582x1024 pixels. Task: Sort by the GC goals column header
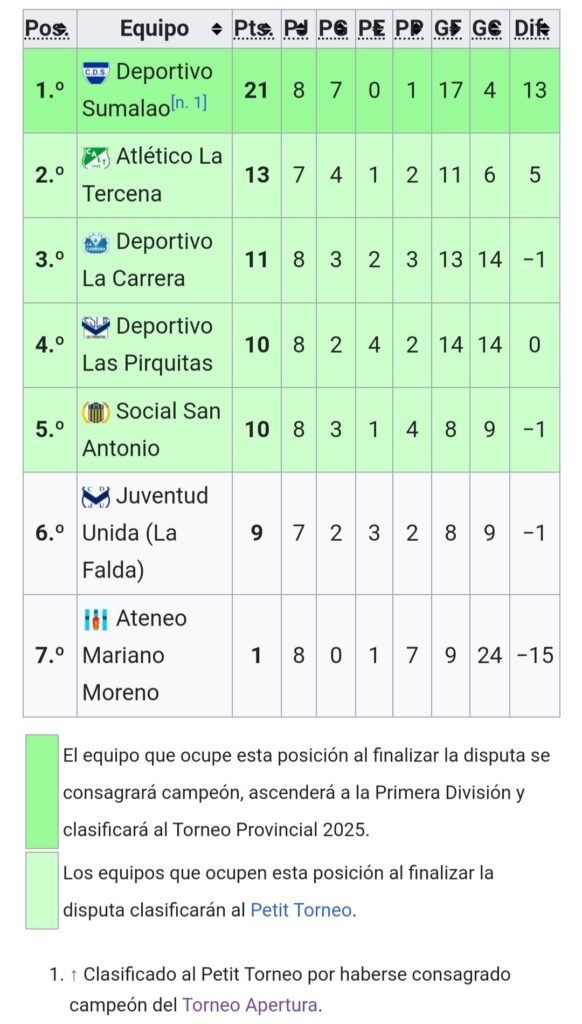[x=489, y=29]
